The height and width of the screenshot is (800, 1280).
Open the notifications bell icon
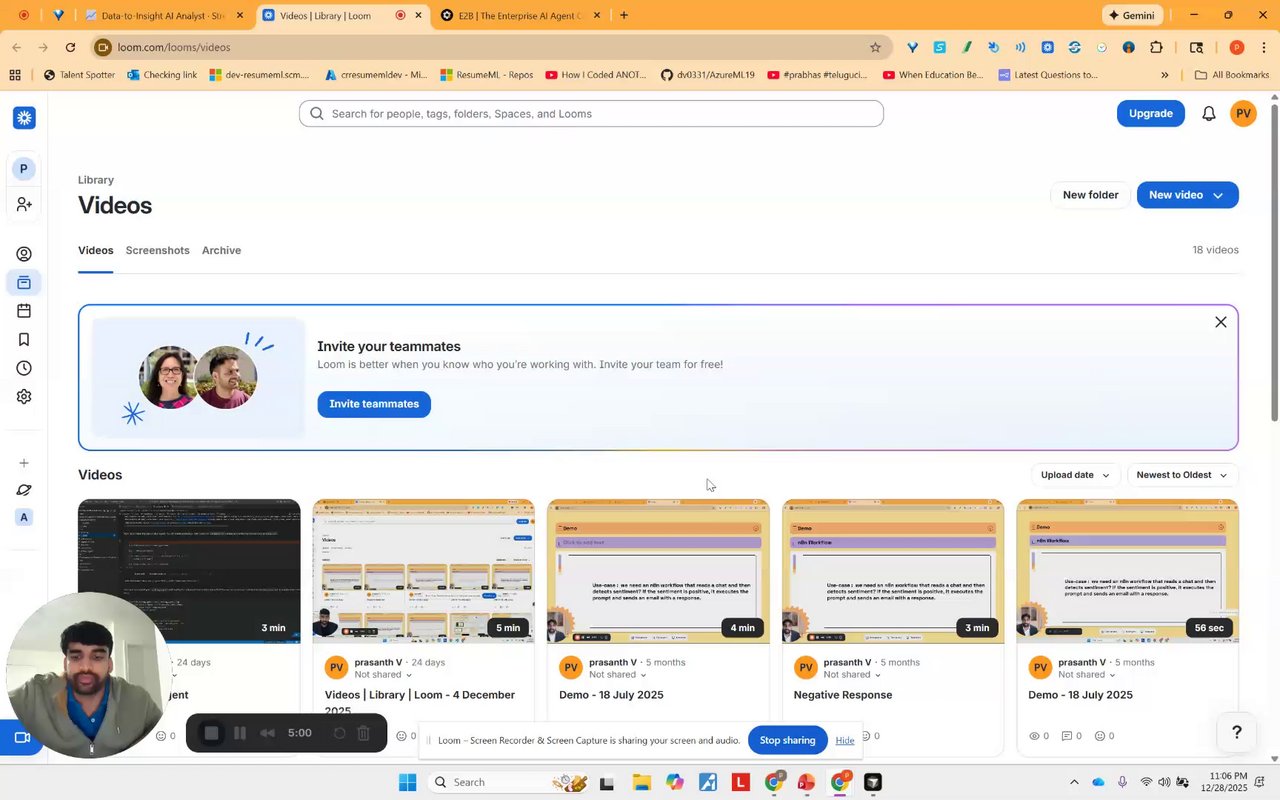pyautogui.click(x=1209, y=114)
